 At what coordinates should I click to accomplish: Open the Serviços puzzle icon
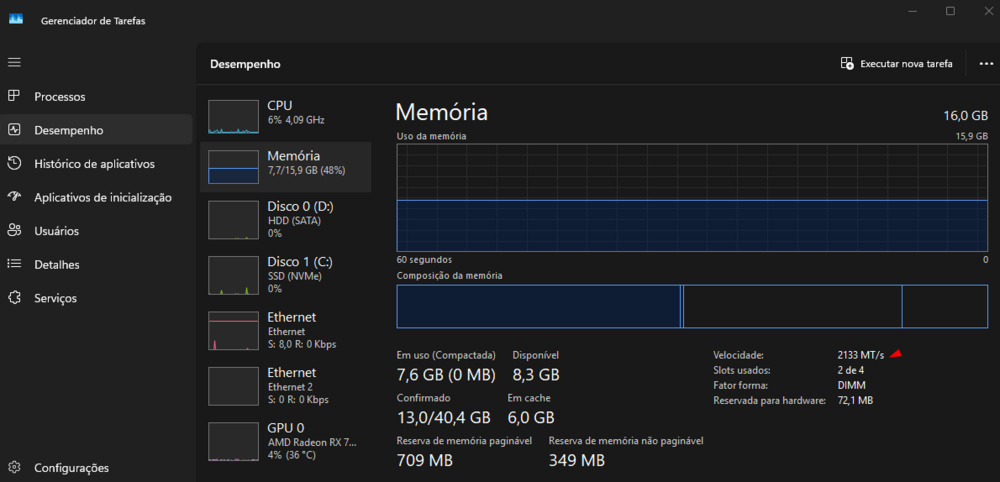pos(14,298)
